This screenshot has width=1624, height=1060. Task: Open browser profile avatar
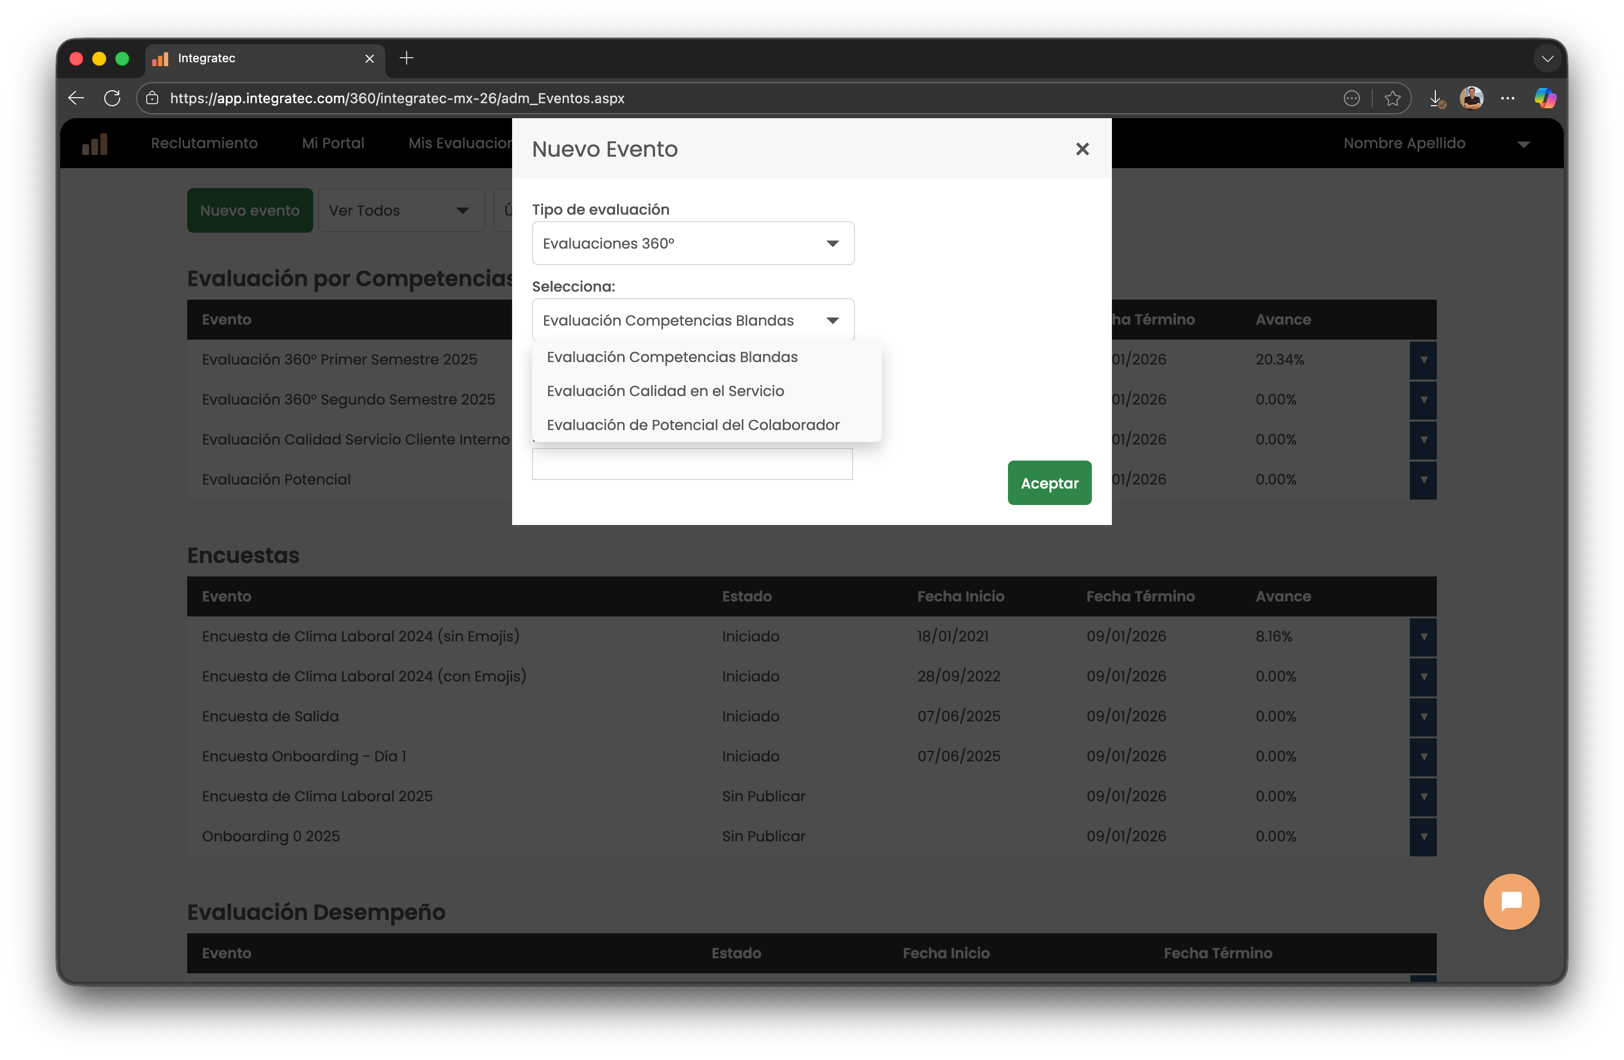point(1471,98)
